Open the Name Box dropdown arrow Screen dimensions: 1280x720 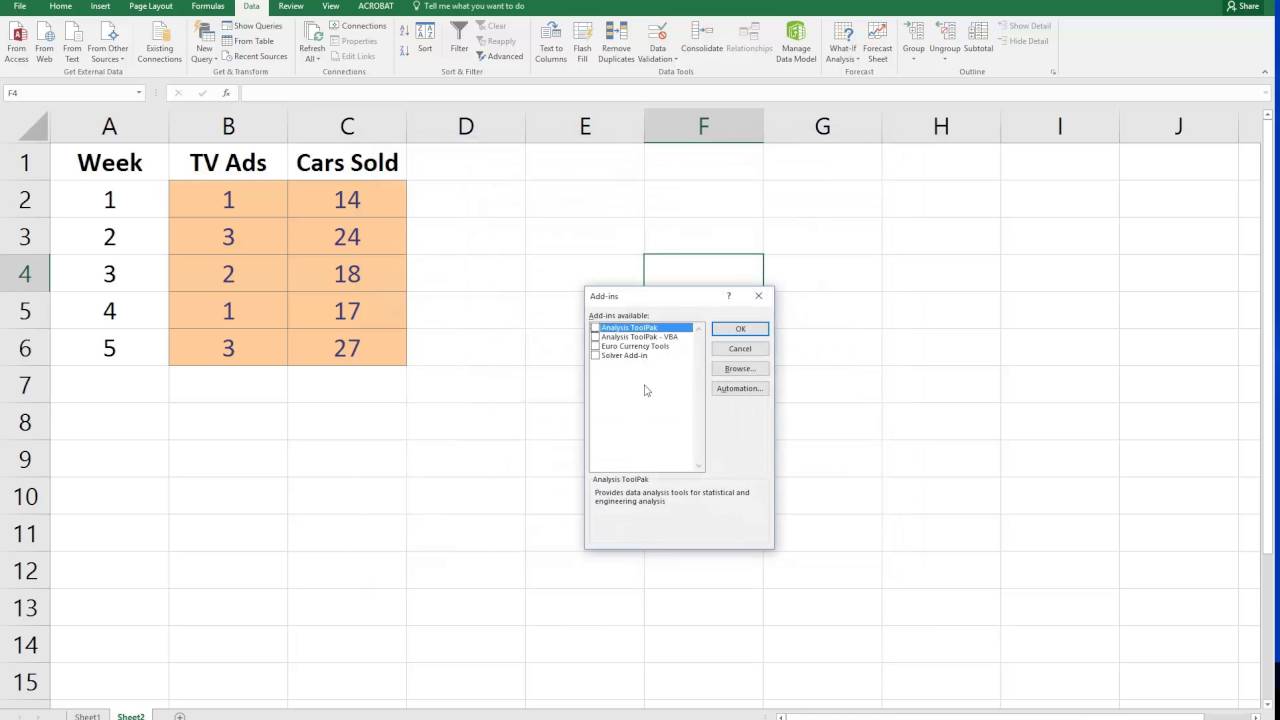click(x=139, y=93)
